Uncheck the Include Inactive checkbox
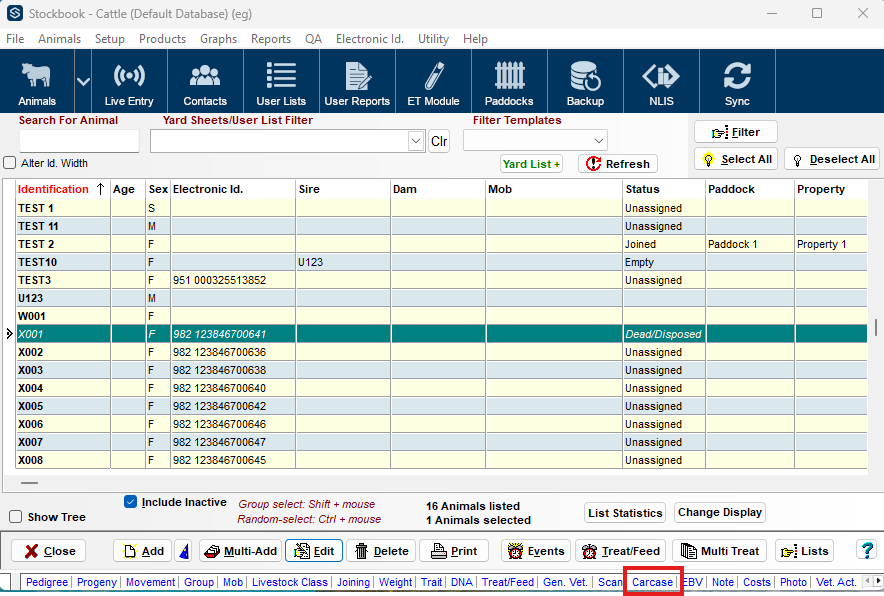The height and width of the screenshot is (596, 884). tap(130, 502)
